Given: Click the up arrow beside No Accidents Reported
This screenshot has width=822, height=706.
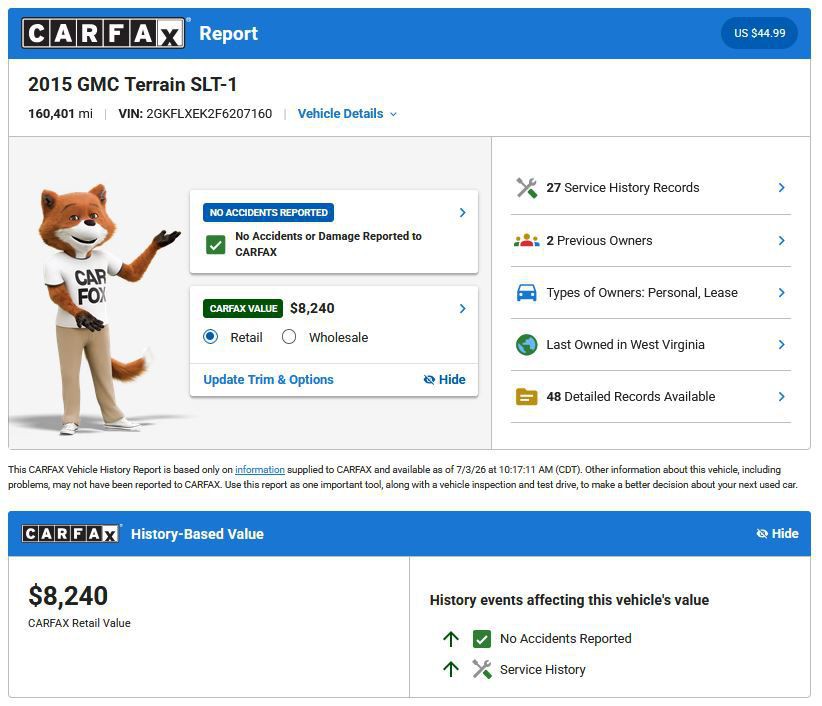Looking at the screenshot, I should (x=451, y=638).
